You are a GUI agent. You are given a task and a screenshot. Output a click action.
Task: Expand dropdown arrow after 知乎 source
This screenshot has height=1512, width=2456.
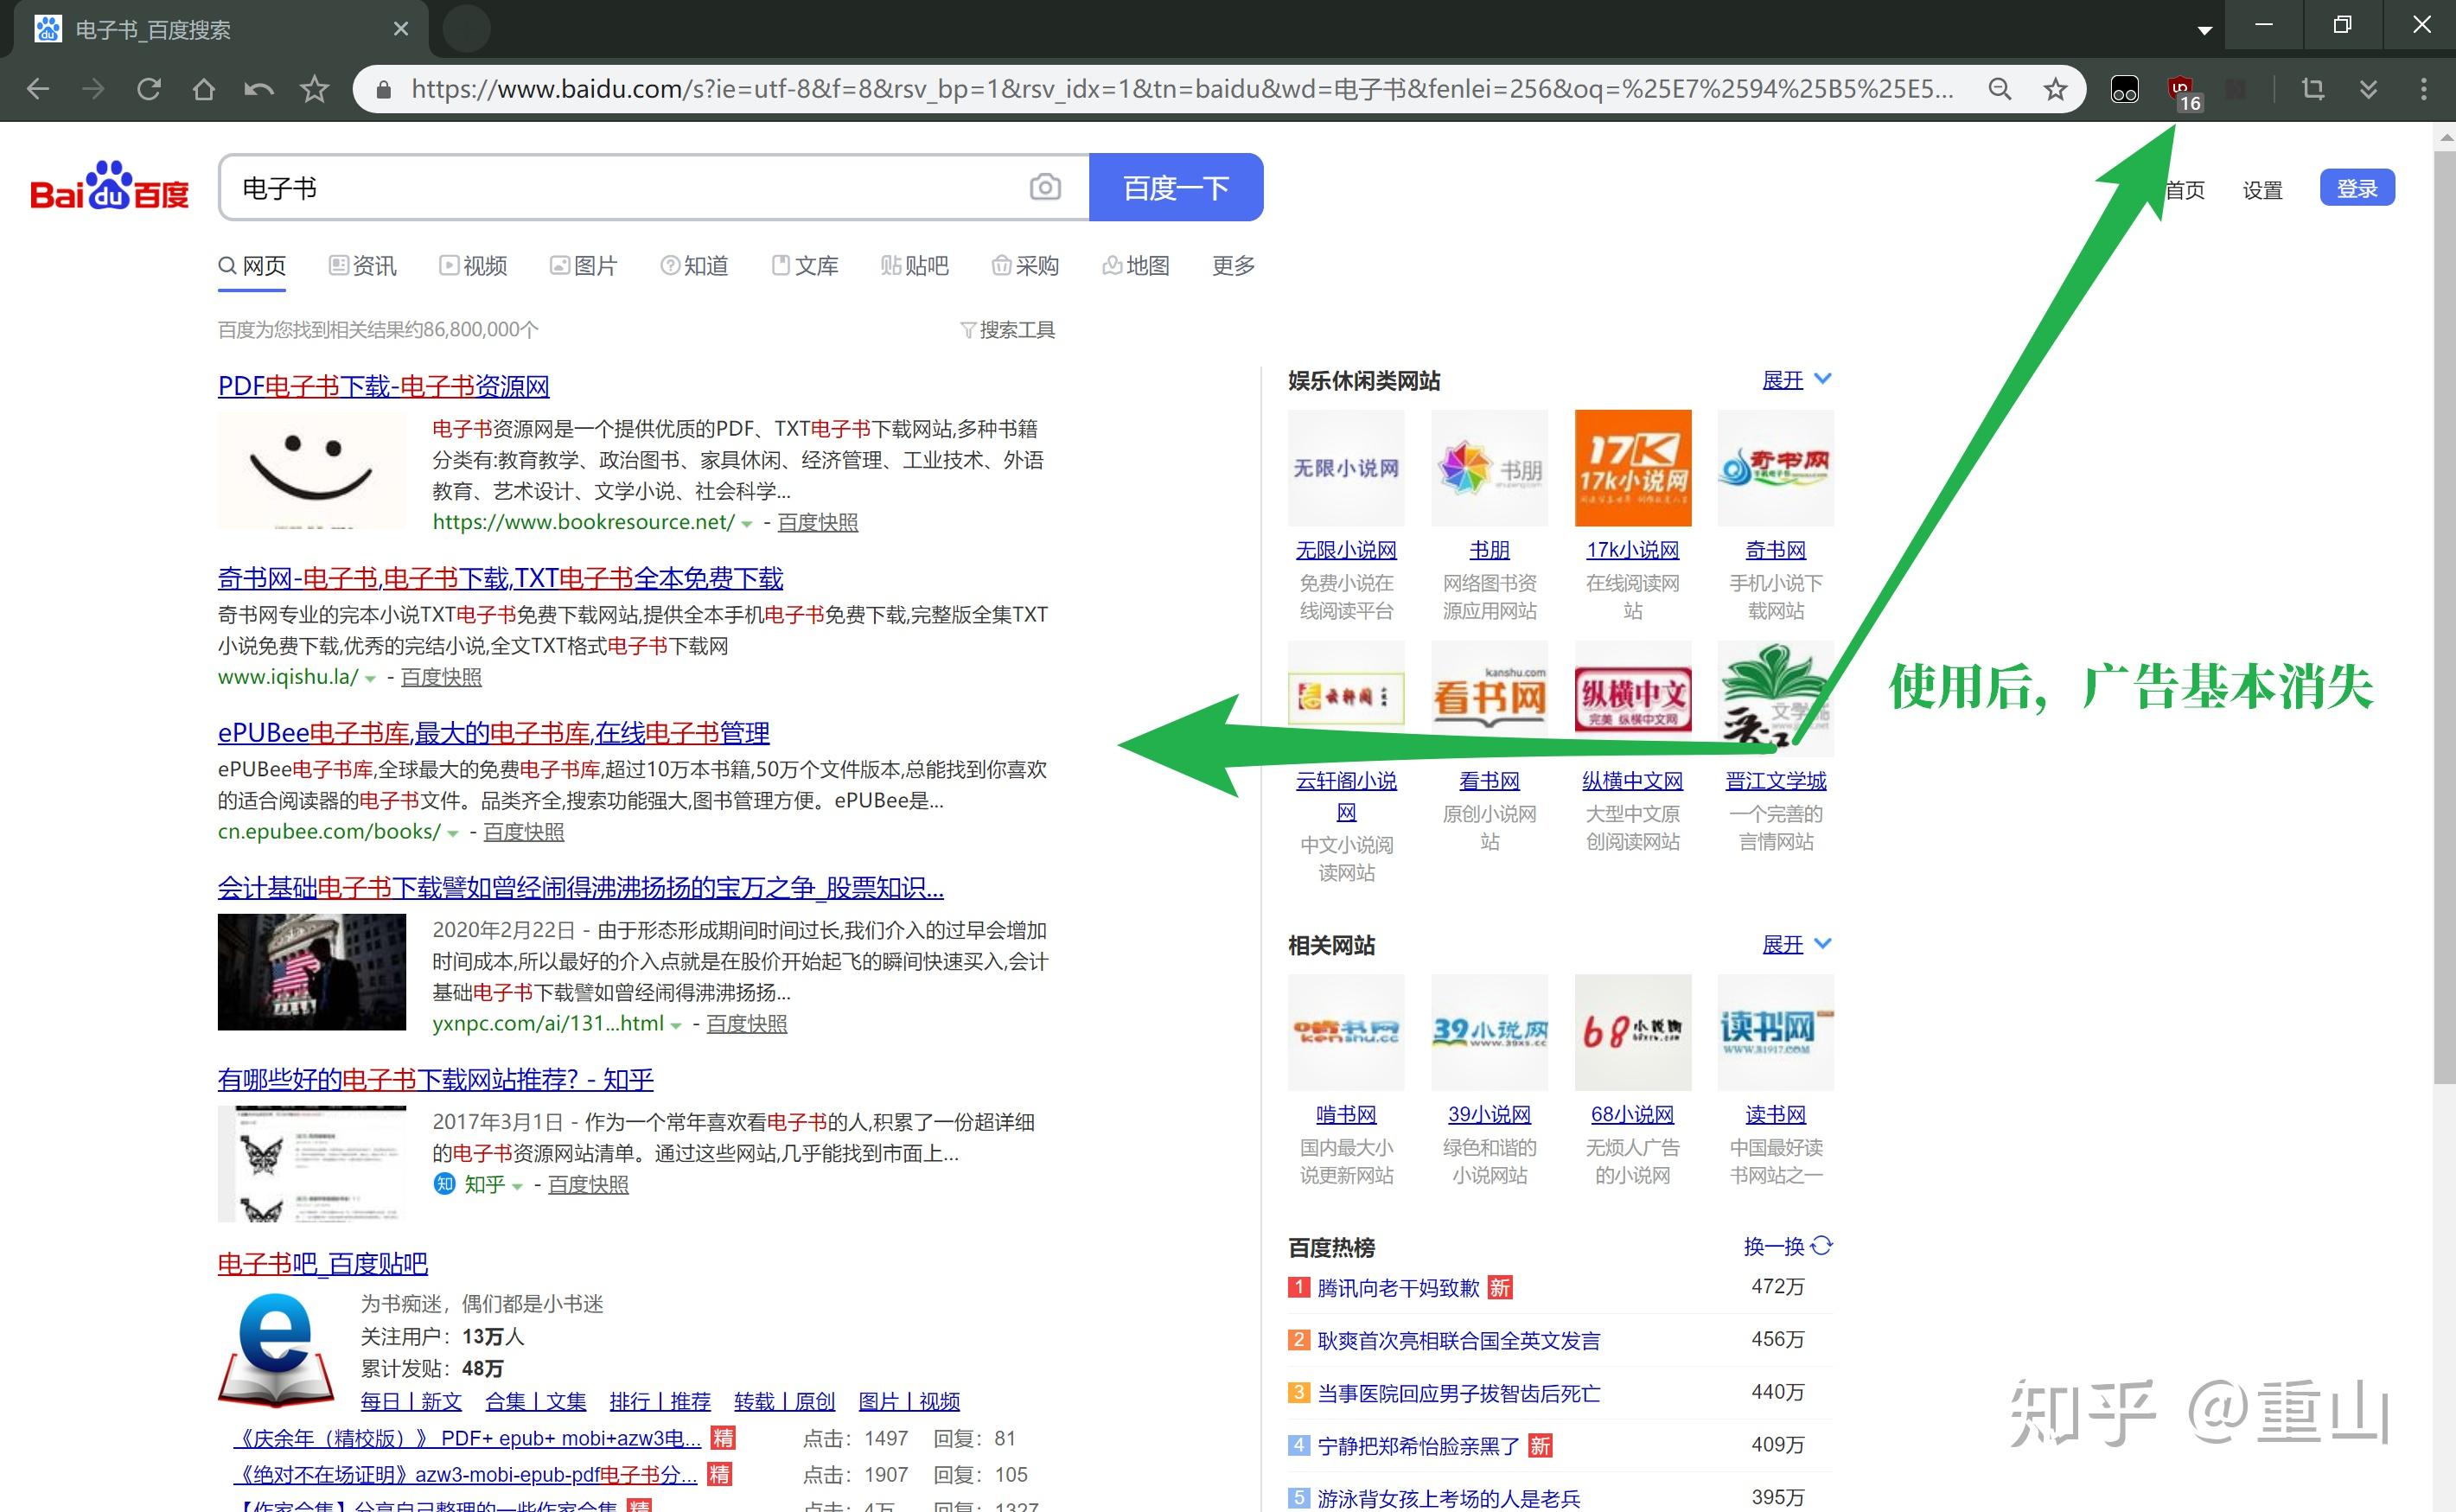(517, 1187)
